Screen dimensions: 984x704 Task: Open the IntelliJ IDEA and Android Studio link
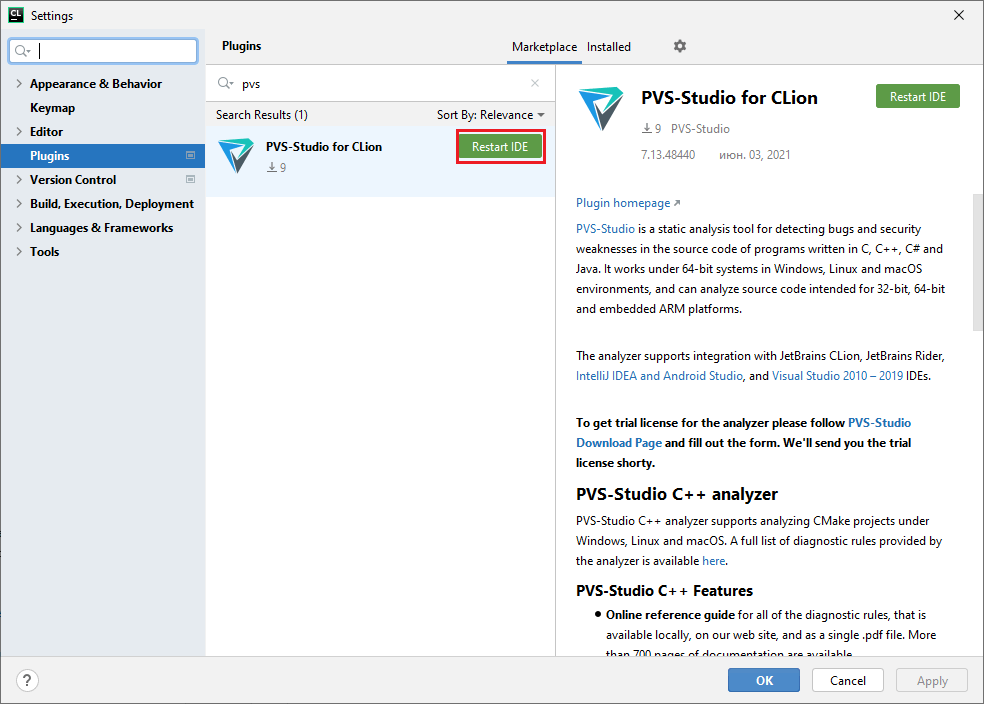coord(660,376)
